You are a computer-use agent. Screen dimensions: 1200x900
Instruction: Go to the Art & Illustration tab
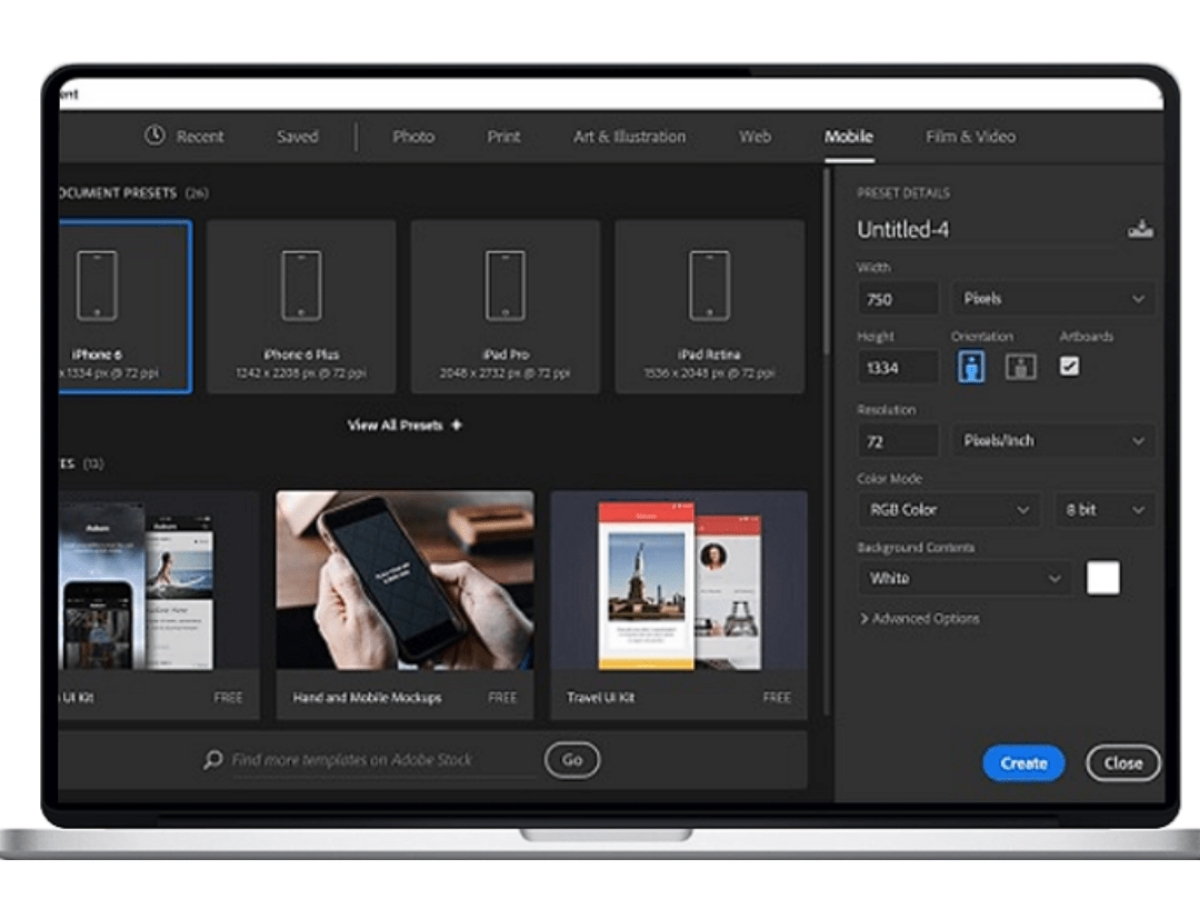(630, 137)
